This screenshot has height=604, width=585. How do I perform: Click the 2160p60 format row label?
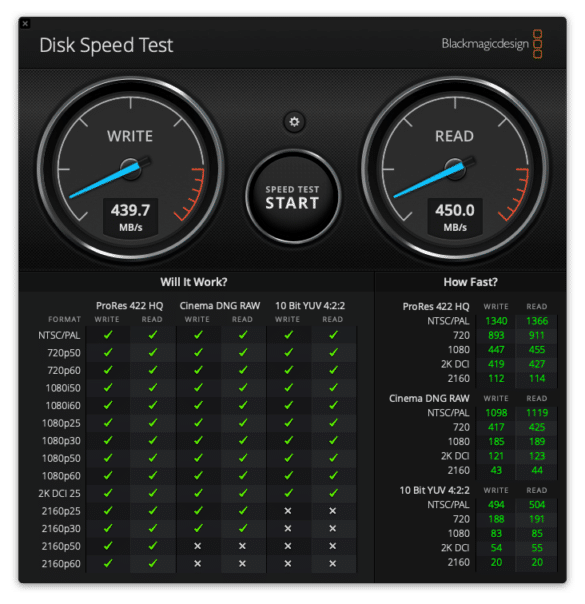(x=61, y=564)
